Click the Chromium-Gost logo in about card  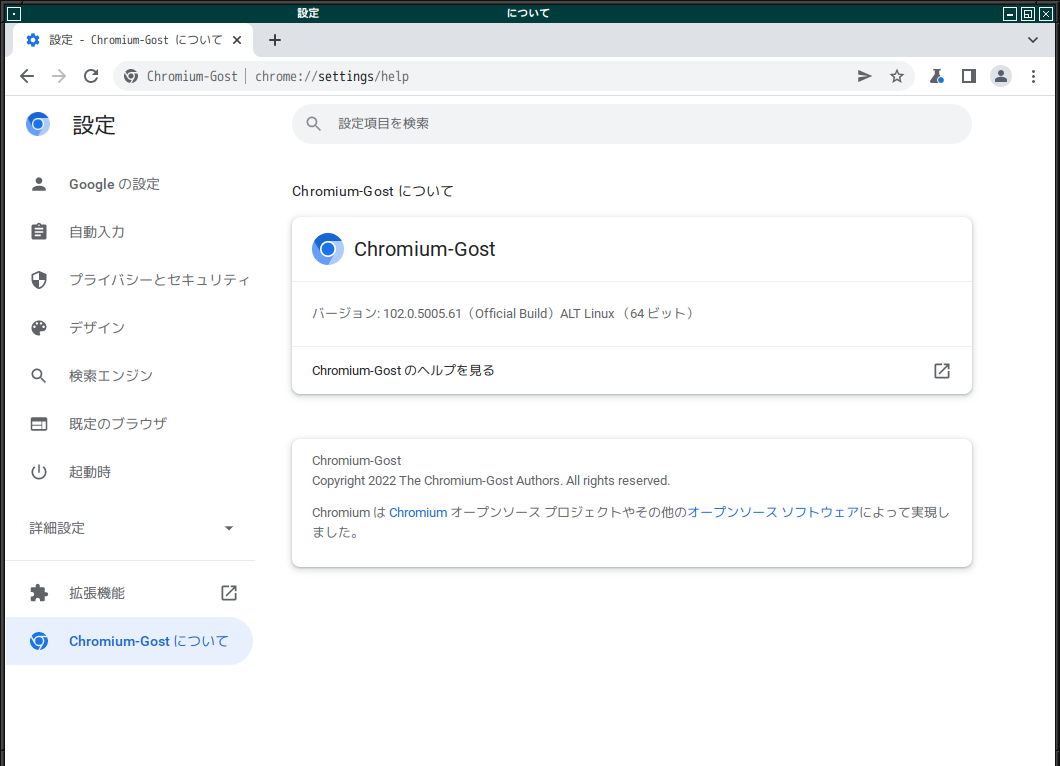pos(328,249)
